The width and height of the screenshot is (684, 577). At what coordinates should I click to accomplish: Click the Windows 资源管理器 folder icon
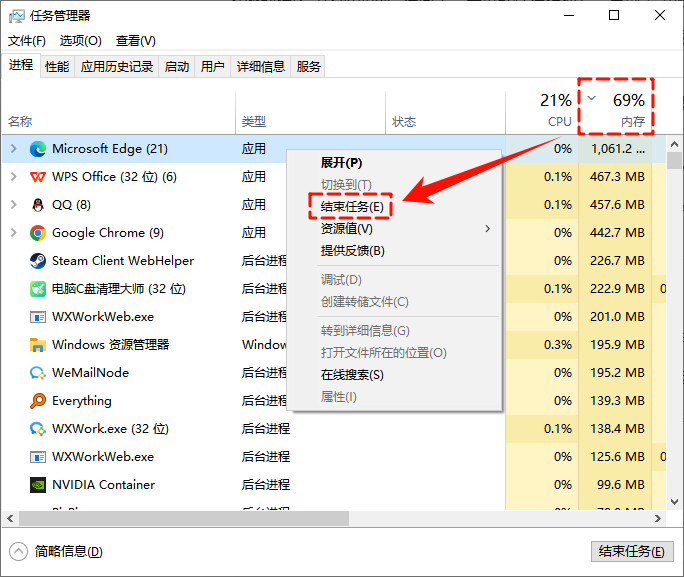pos(38,345)
